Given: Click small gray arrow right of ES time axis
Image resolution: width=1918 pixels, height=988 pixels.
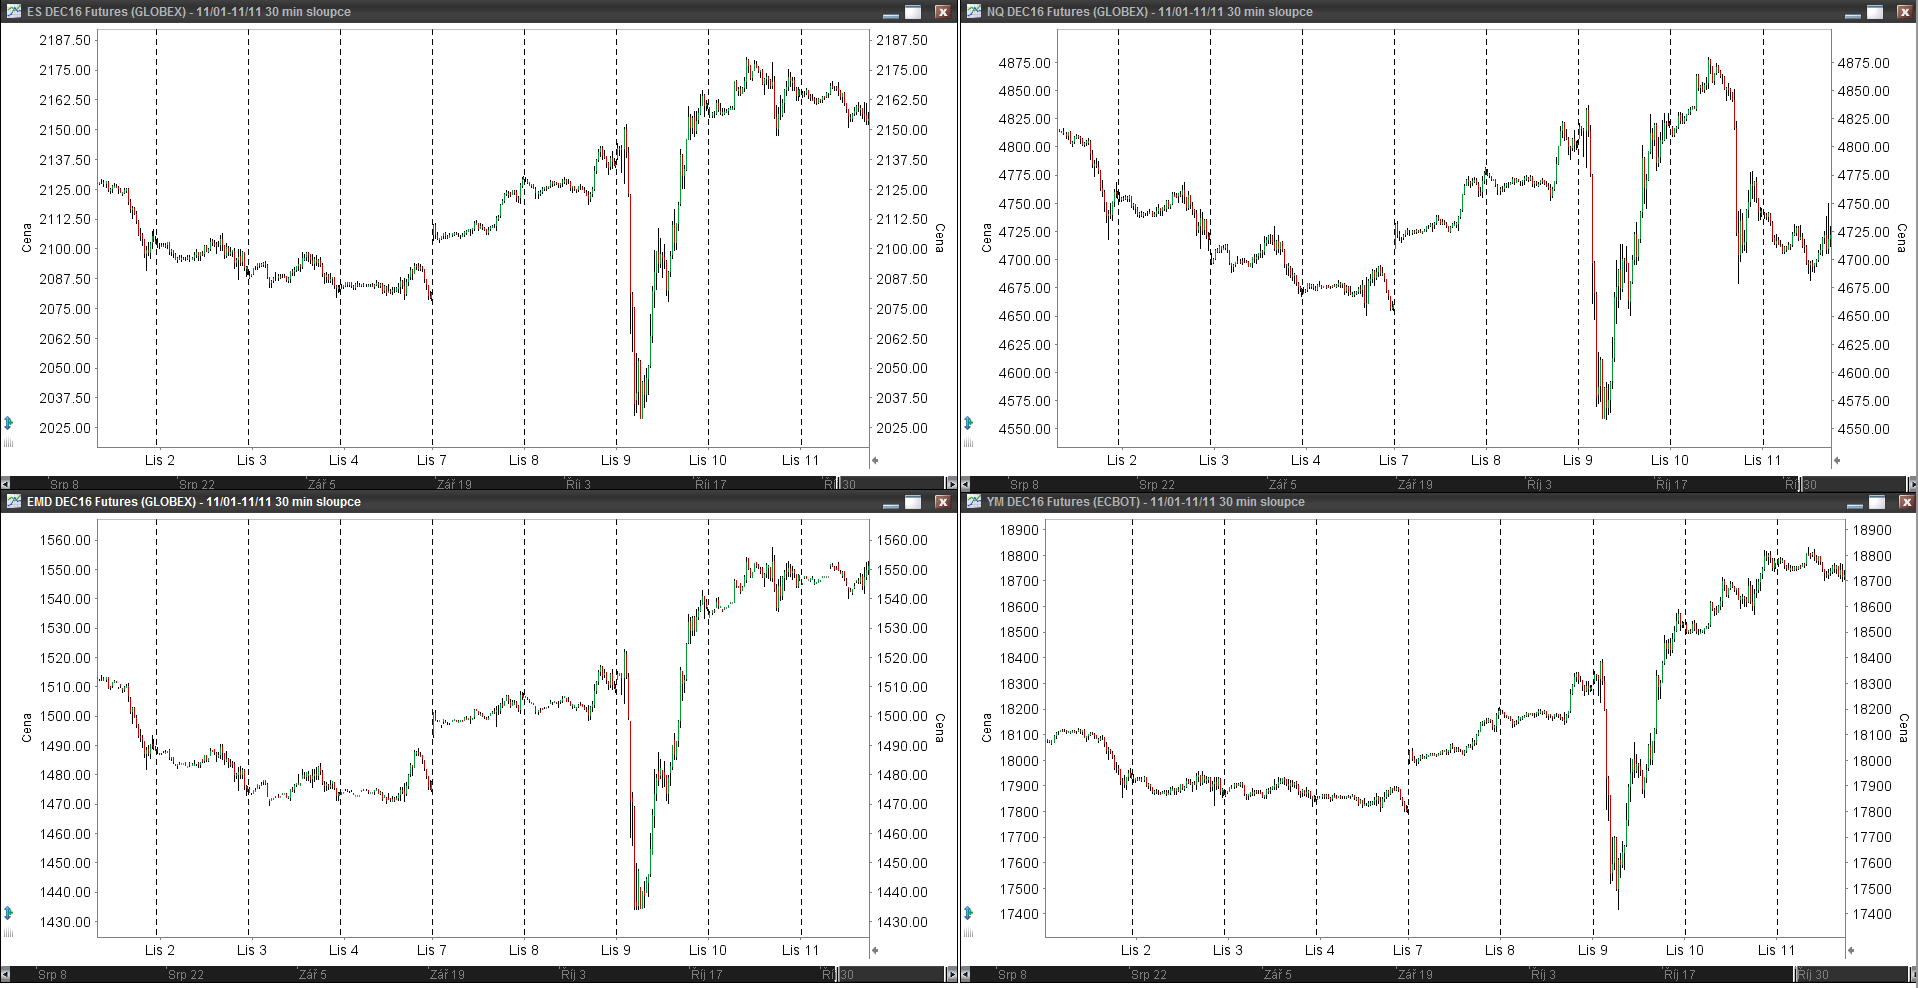Looking at the screenshot, I should pos(875,461).
